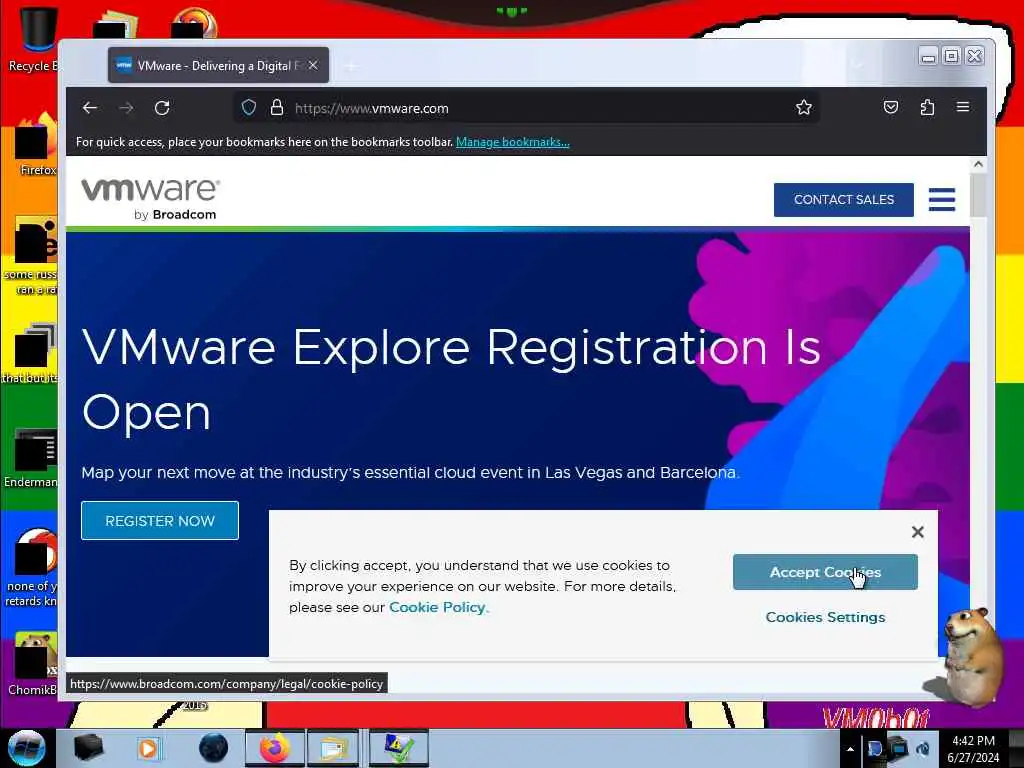The height and width of the screenshot is (768, 1024).
Task: Open the Extensions puzzle icon
Action: click(927, 107)
